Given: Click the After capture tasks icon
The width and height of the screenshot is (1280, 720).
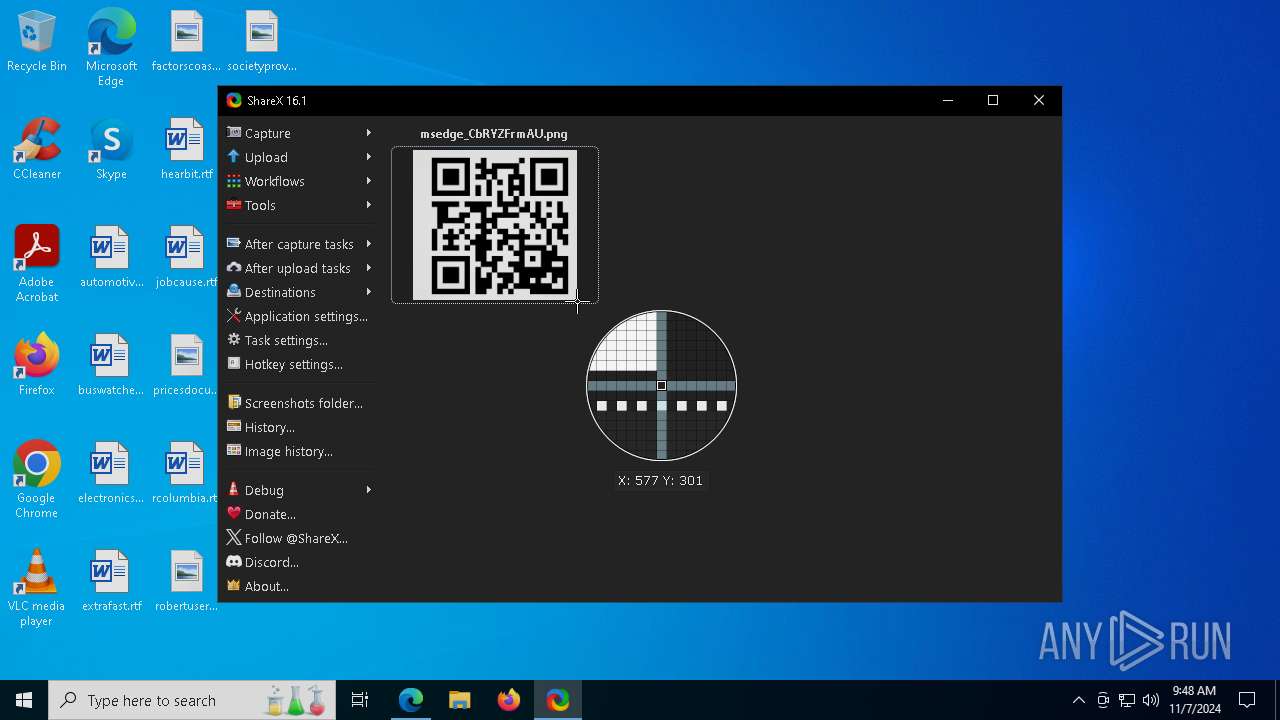Looking at the screenshot, I should click(x=234, y=244).
